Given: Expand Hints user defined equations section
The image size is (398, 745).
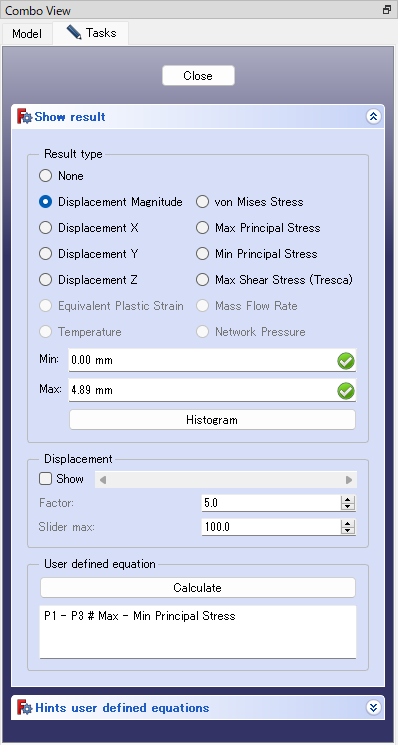Looking at the screenshot, I should (x=373, y=707).
